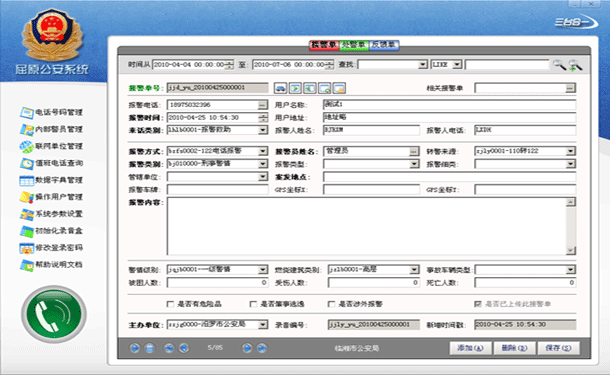Go to the previous record
The height and width of the screenshot is (375, 610).
coord(184,348)
